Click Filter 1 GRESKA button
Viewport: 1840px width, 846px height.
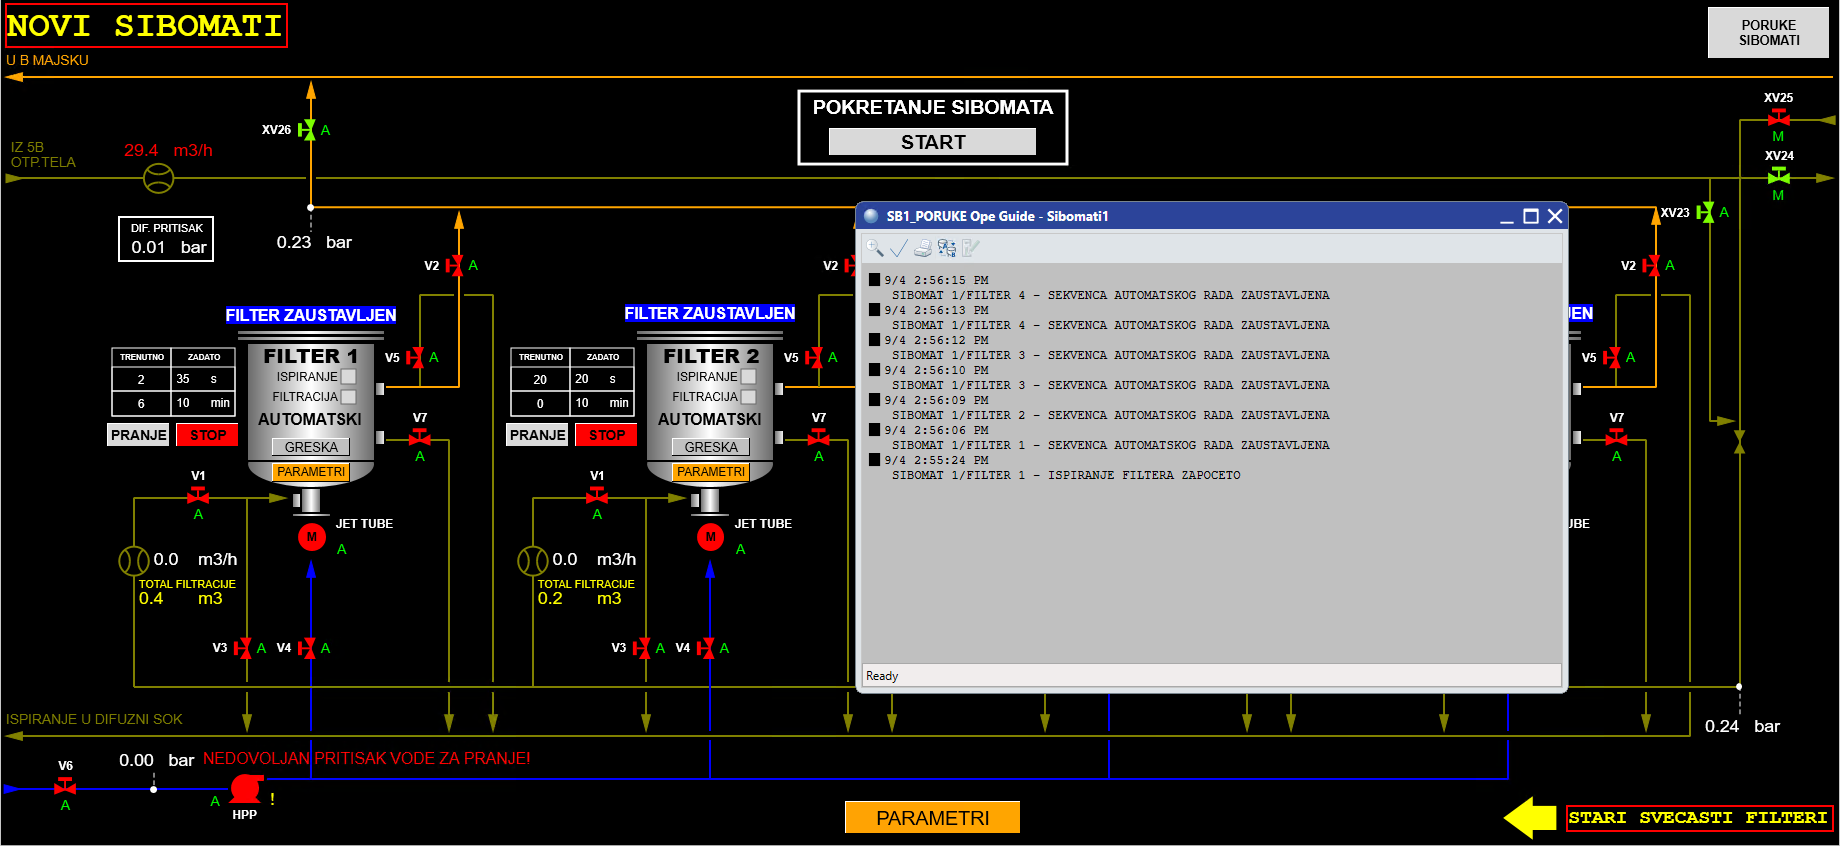311,447
